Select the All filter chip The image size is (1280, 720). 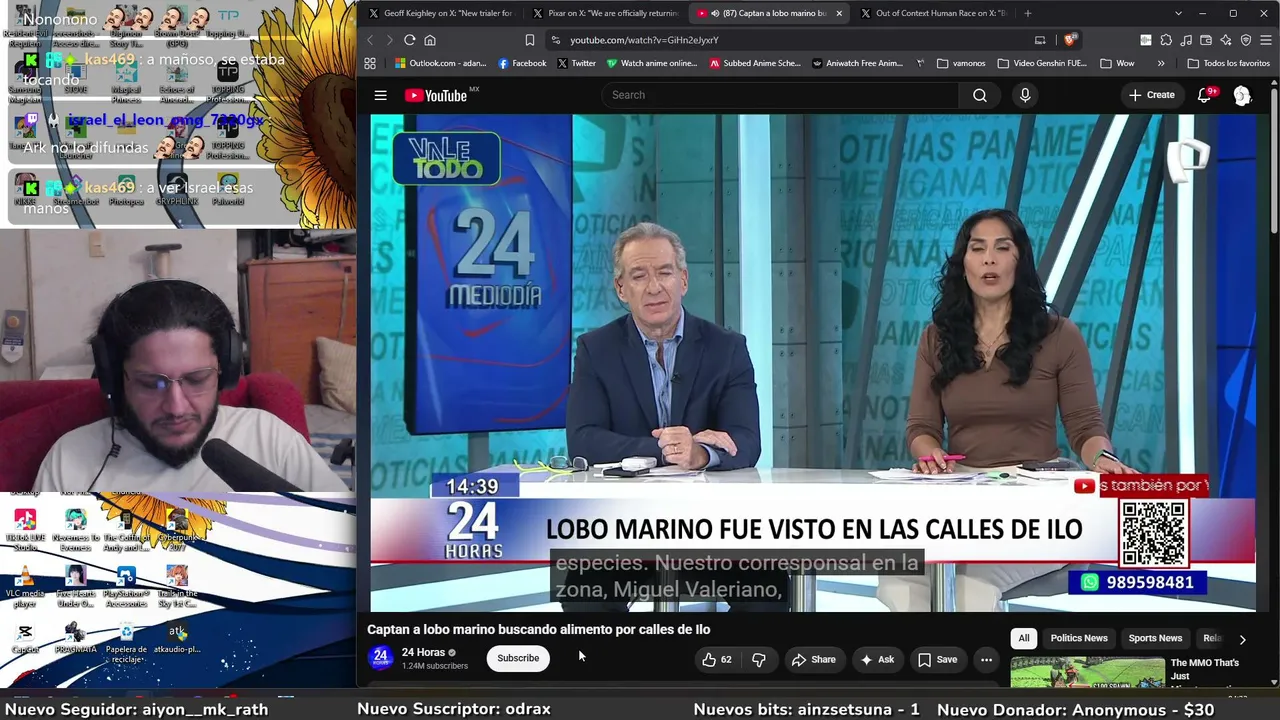pyautogui.click(x=1024, y=638)
